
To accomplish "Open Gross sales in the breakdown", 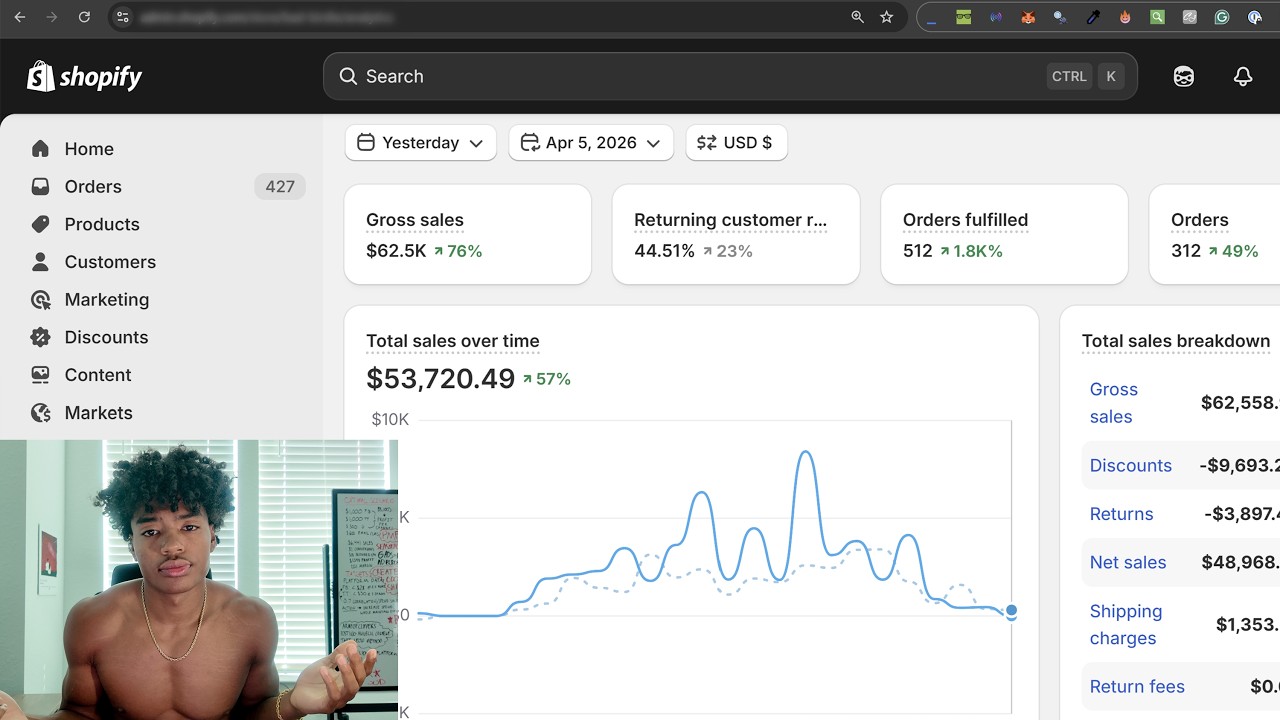I will point(1114,403).
